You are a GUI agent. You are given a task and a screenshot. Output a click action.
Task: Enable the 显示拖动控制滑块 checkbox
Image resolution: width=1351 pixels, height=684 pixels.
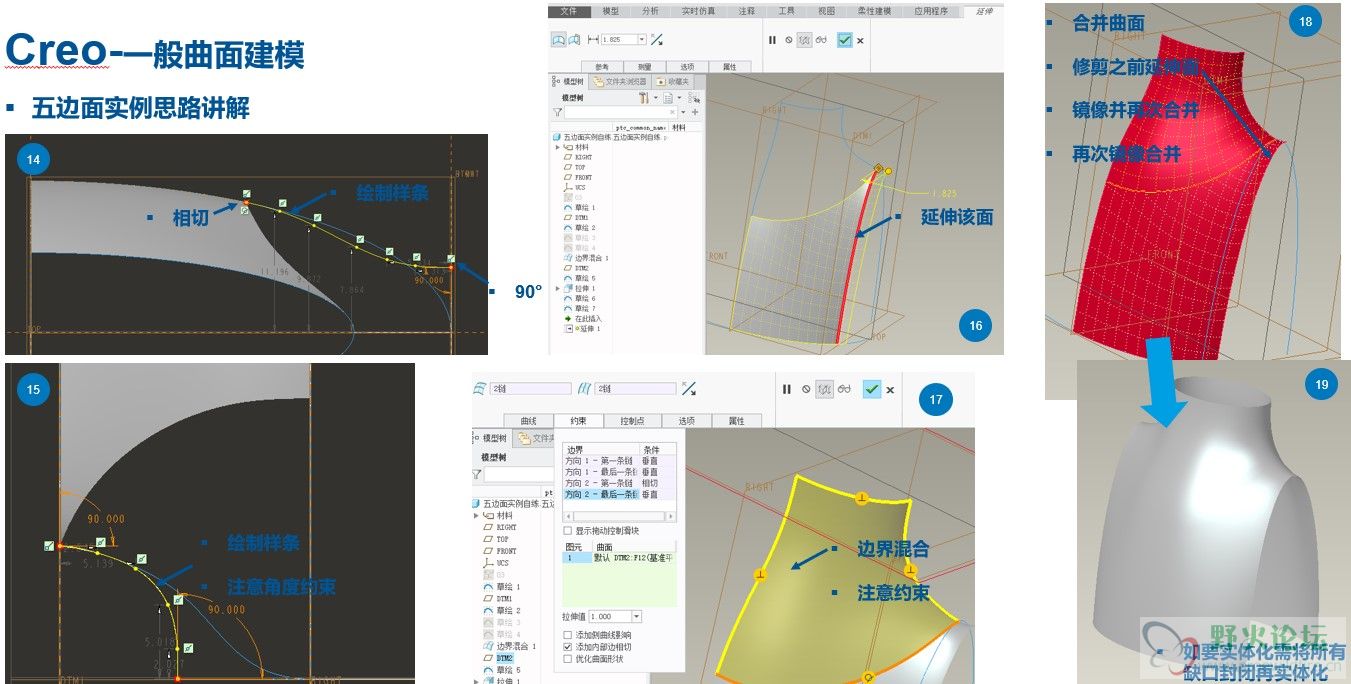point(568,530)
